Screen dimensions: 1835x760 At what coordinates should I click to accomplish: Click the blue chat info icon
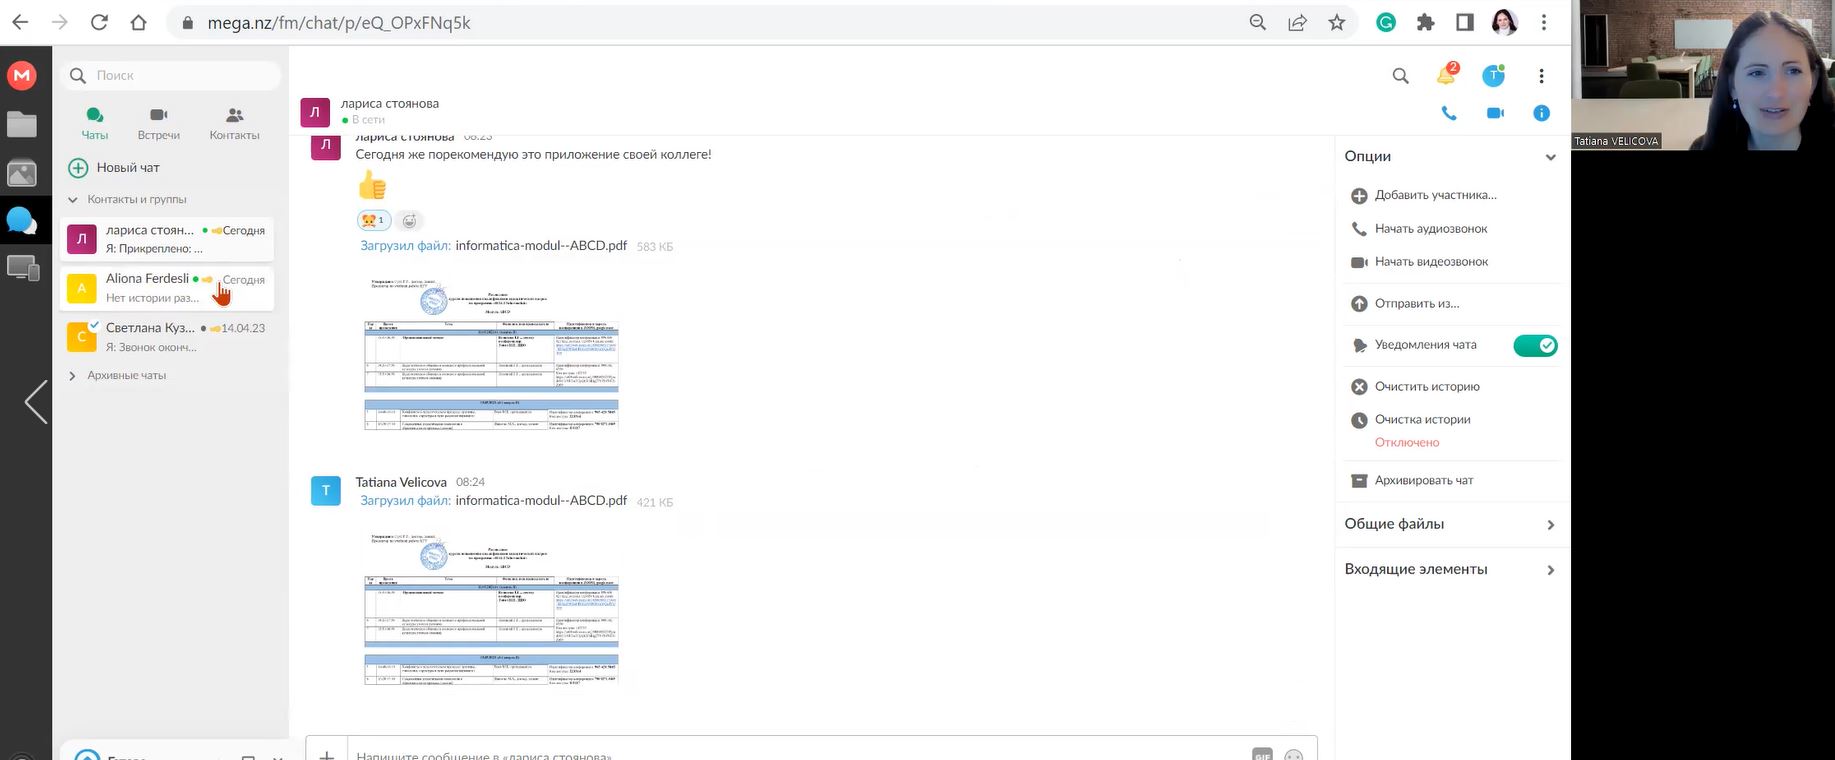click(x=1541, y=113)
